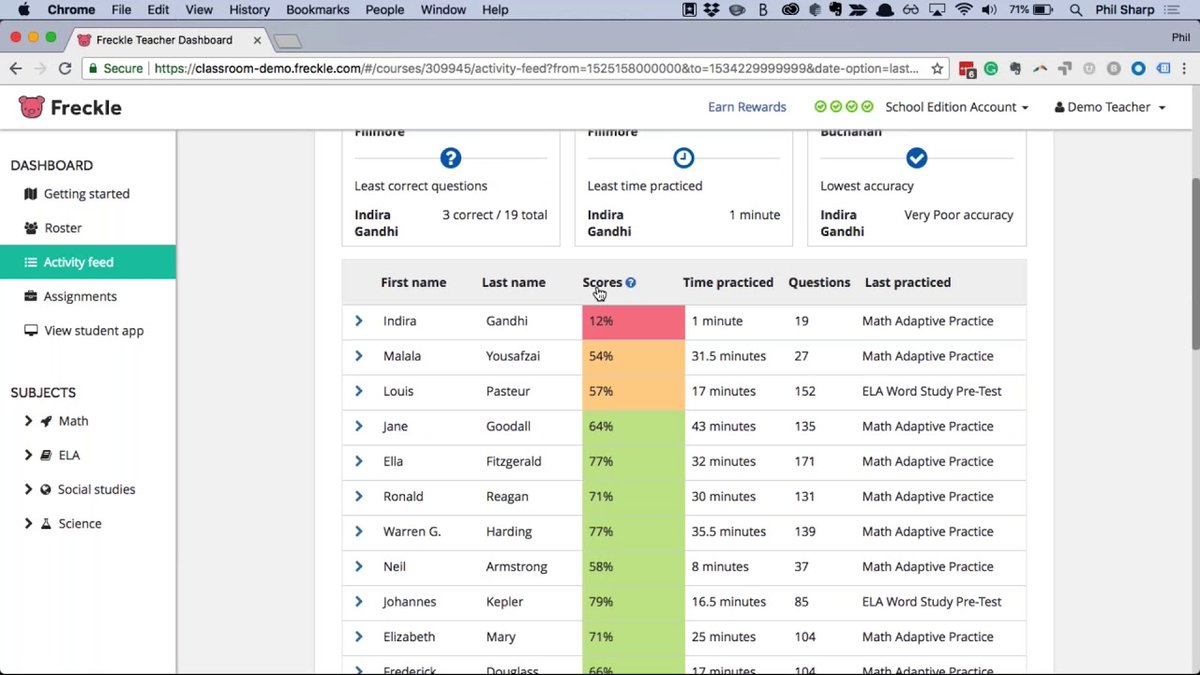Viewport: 1200px width, 675px height.
Task: Open macOS Spotlight search icon
Action: click(x=1076, y=10)
